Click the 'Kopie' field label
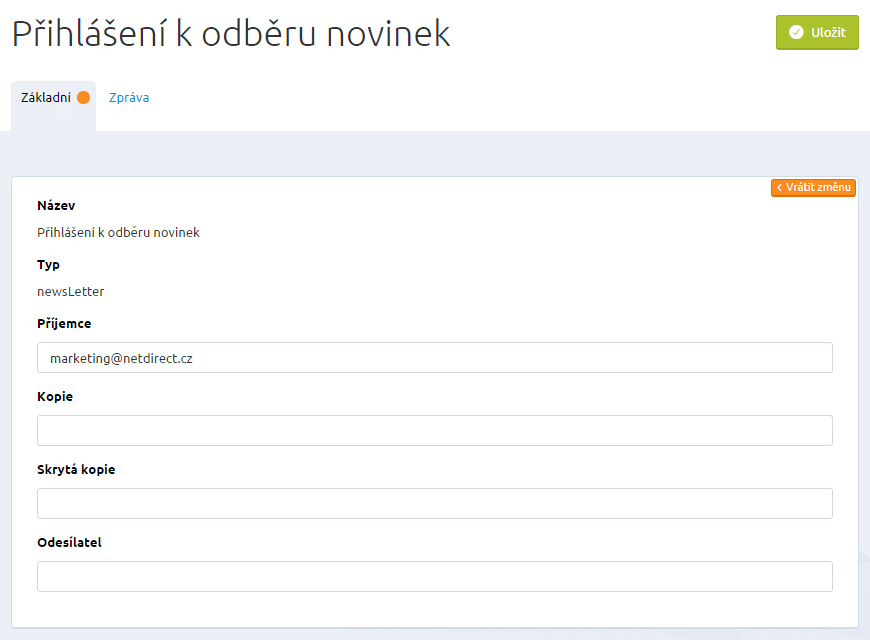The width and height of the screenshot is (870, 640). pos(55,396)
